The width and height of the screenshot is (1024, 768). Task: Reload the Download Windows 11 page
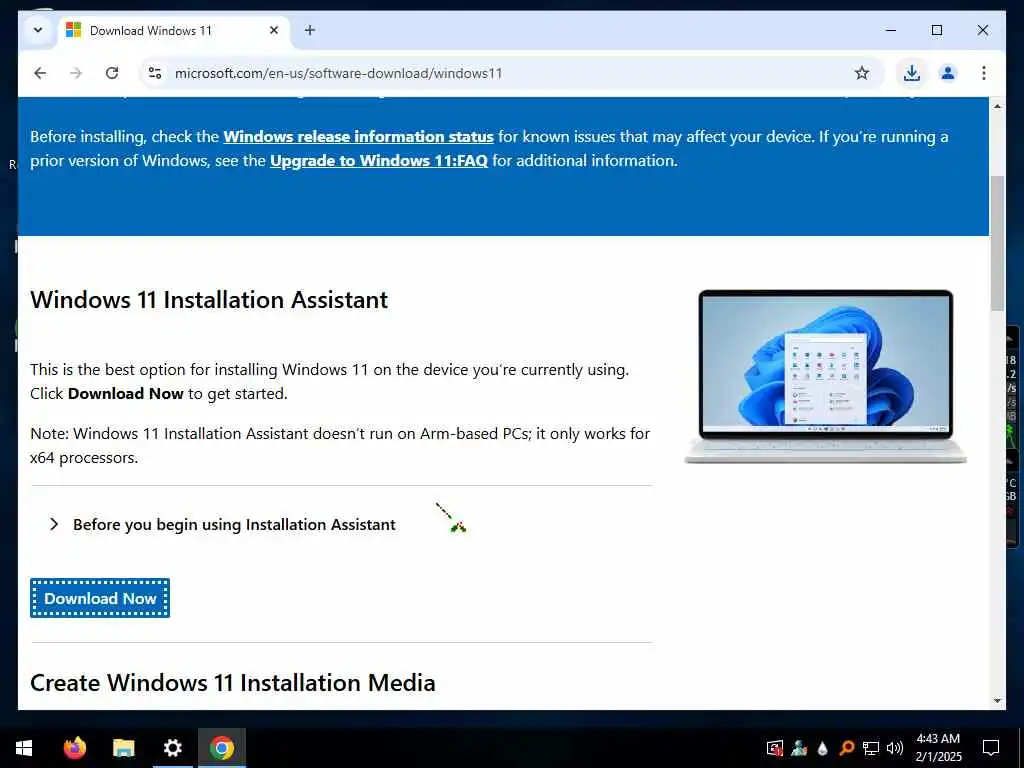(x=112, y=73)
